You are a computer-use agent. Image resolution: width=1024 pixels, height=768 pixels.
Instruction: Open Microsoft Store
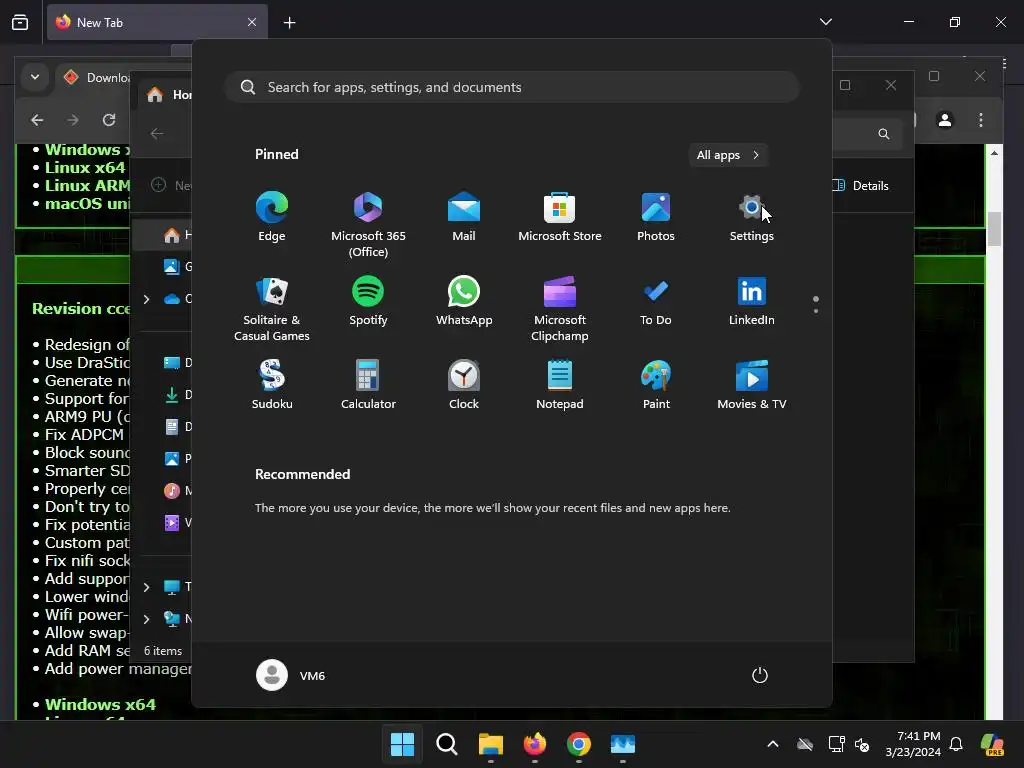pyautogui.click(x=560, y=217)
